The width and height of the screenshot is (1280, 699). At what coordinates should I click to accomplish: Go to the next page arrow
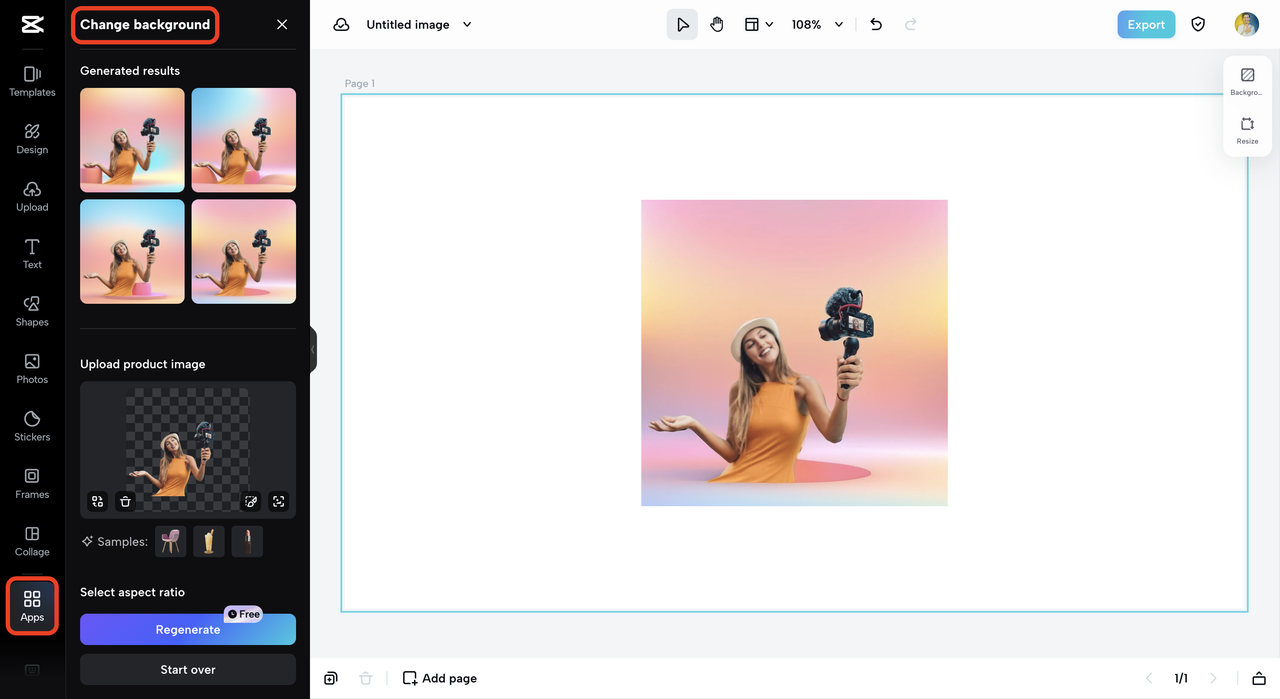click(x=1214, y=678)
